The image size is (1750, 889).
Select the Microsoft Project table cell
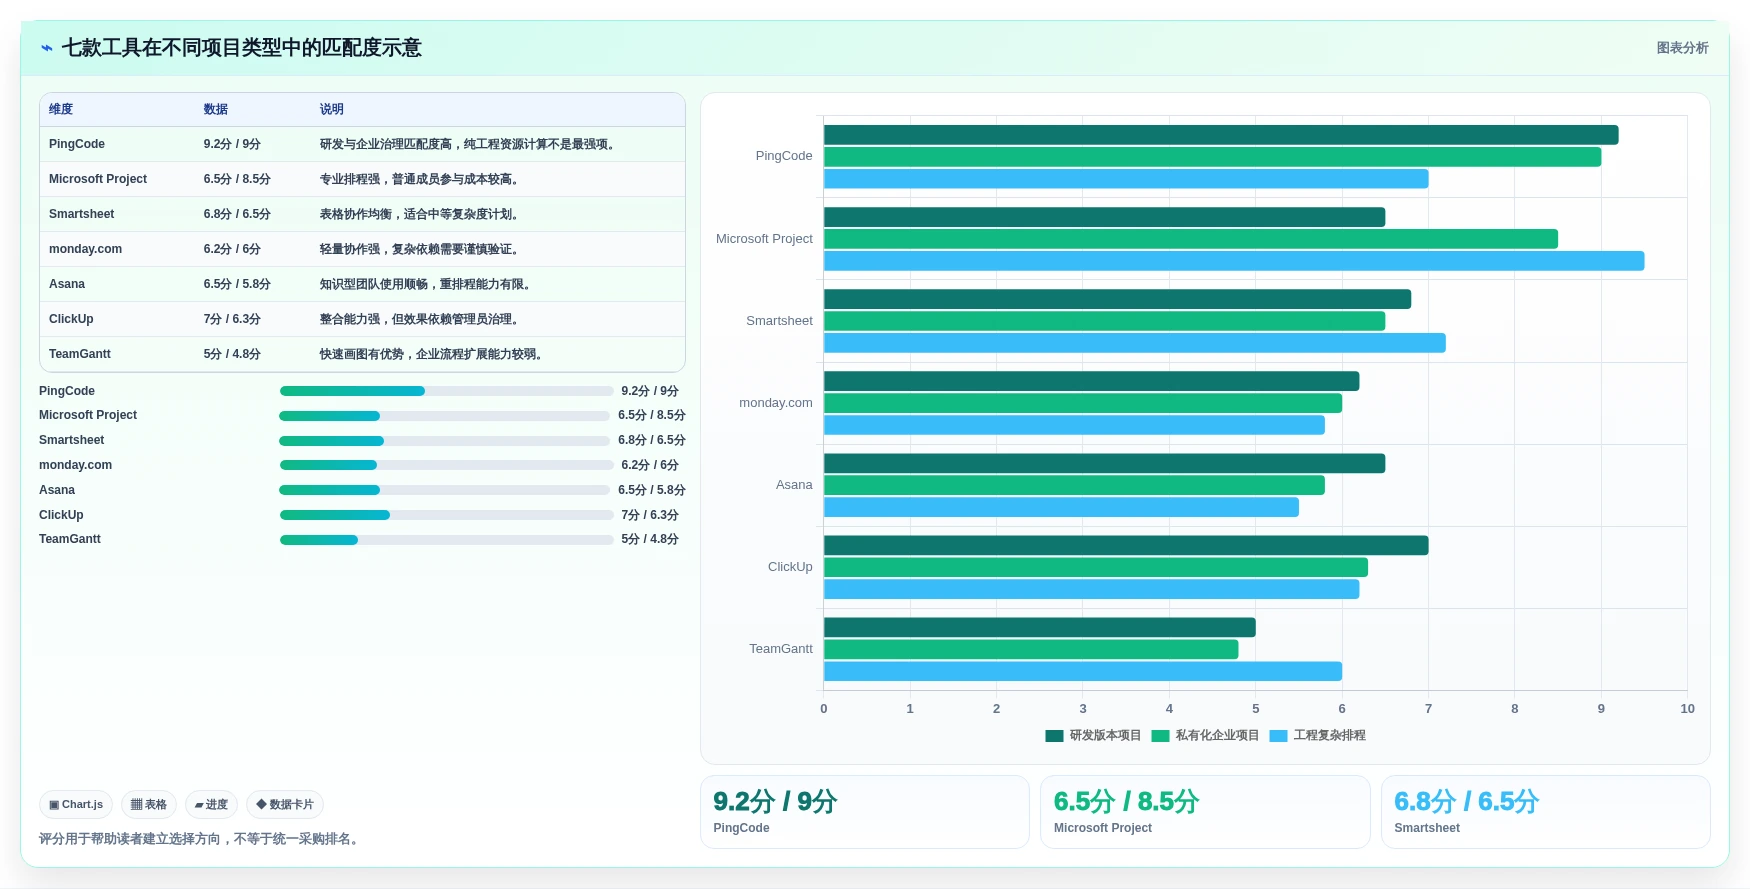pos(98,179)
